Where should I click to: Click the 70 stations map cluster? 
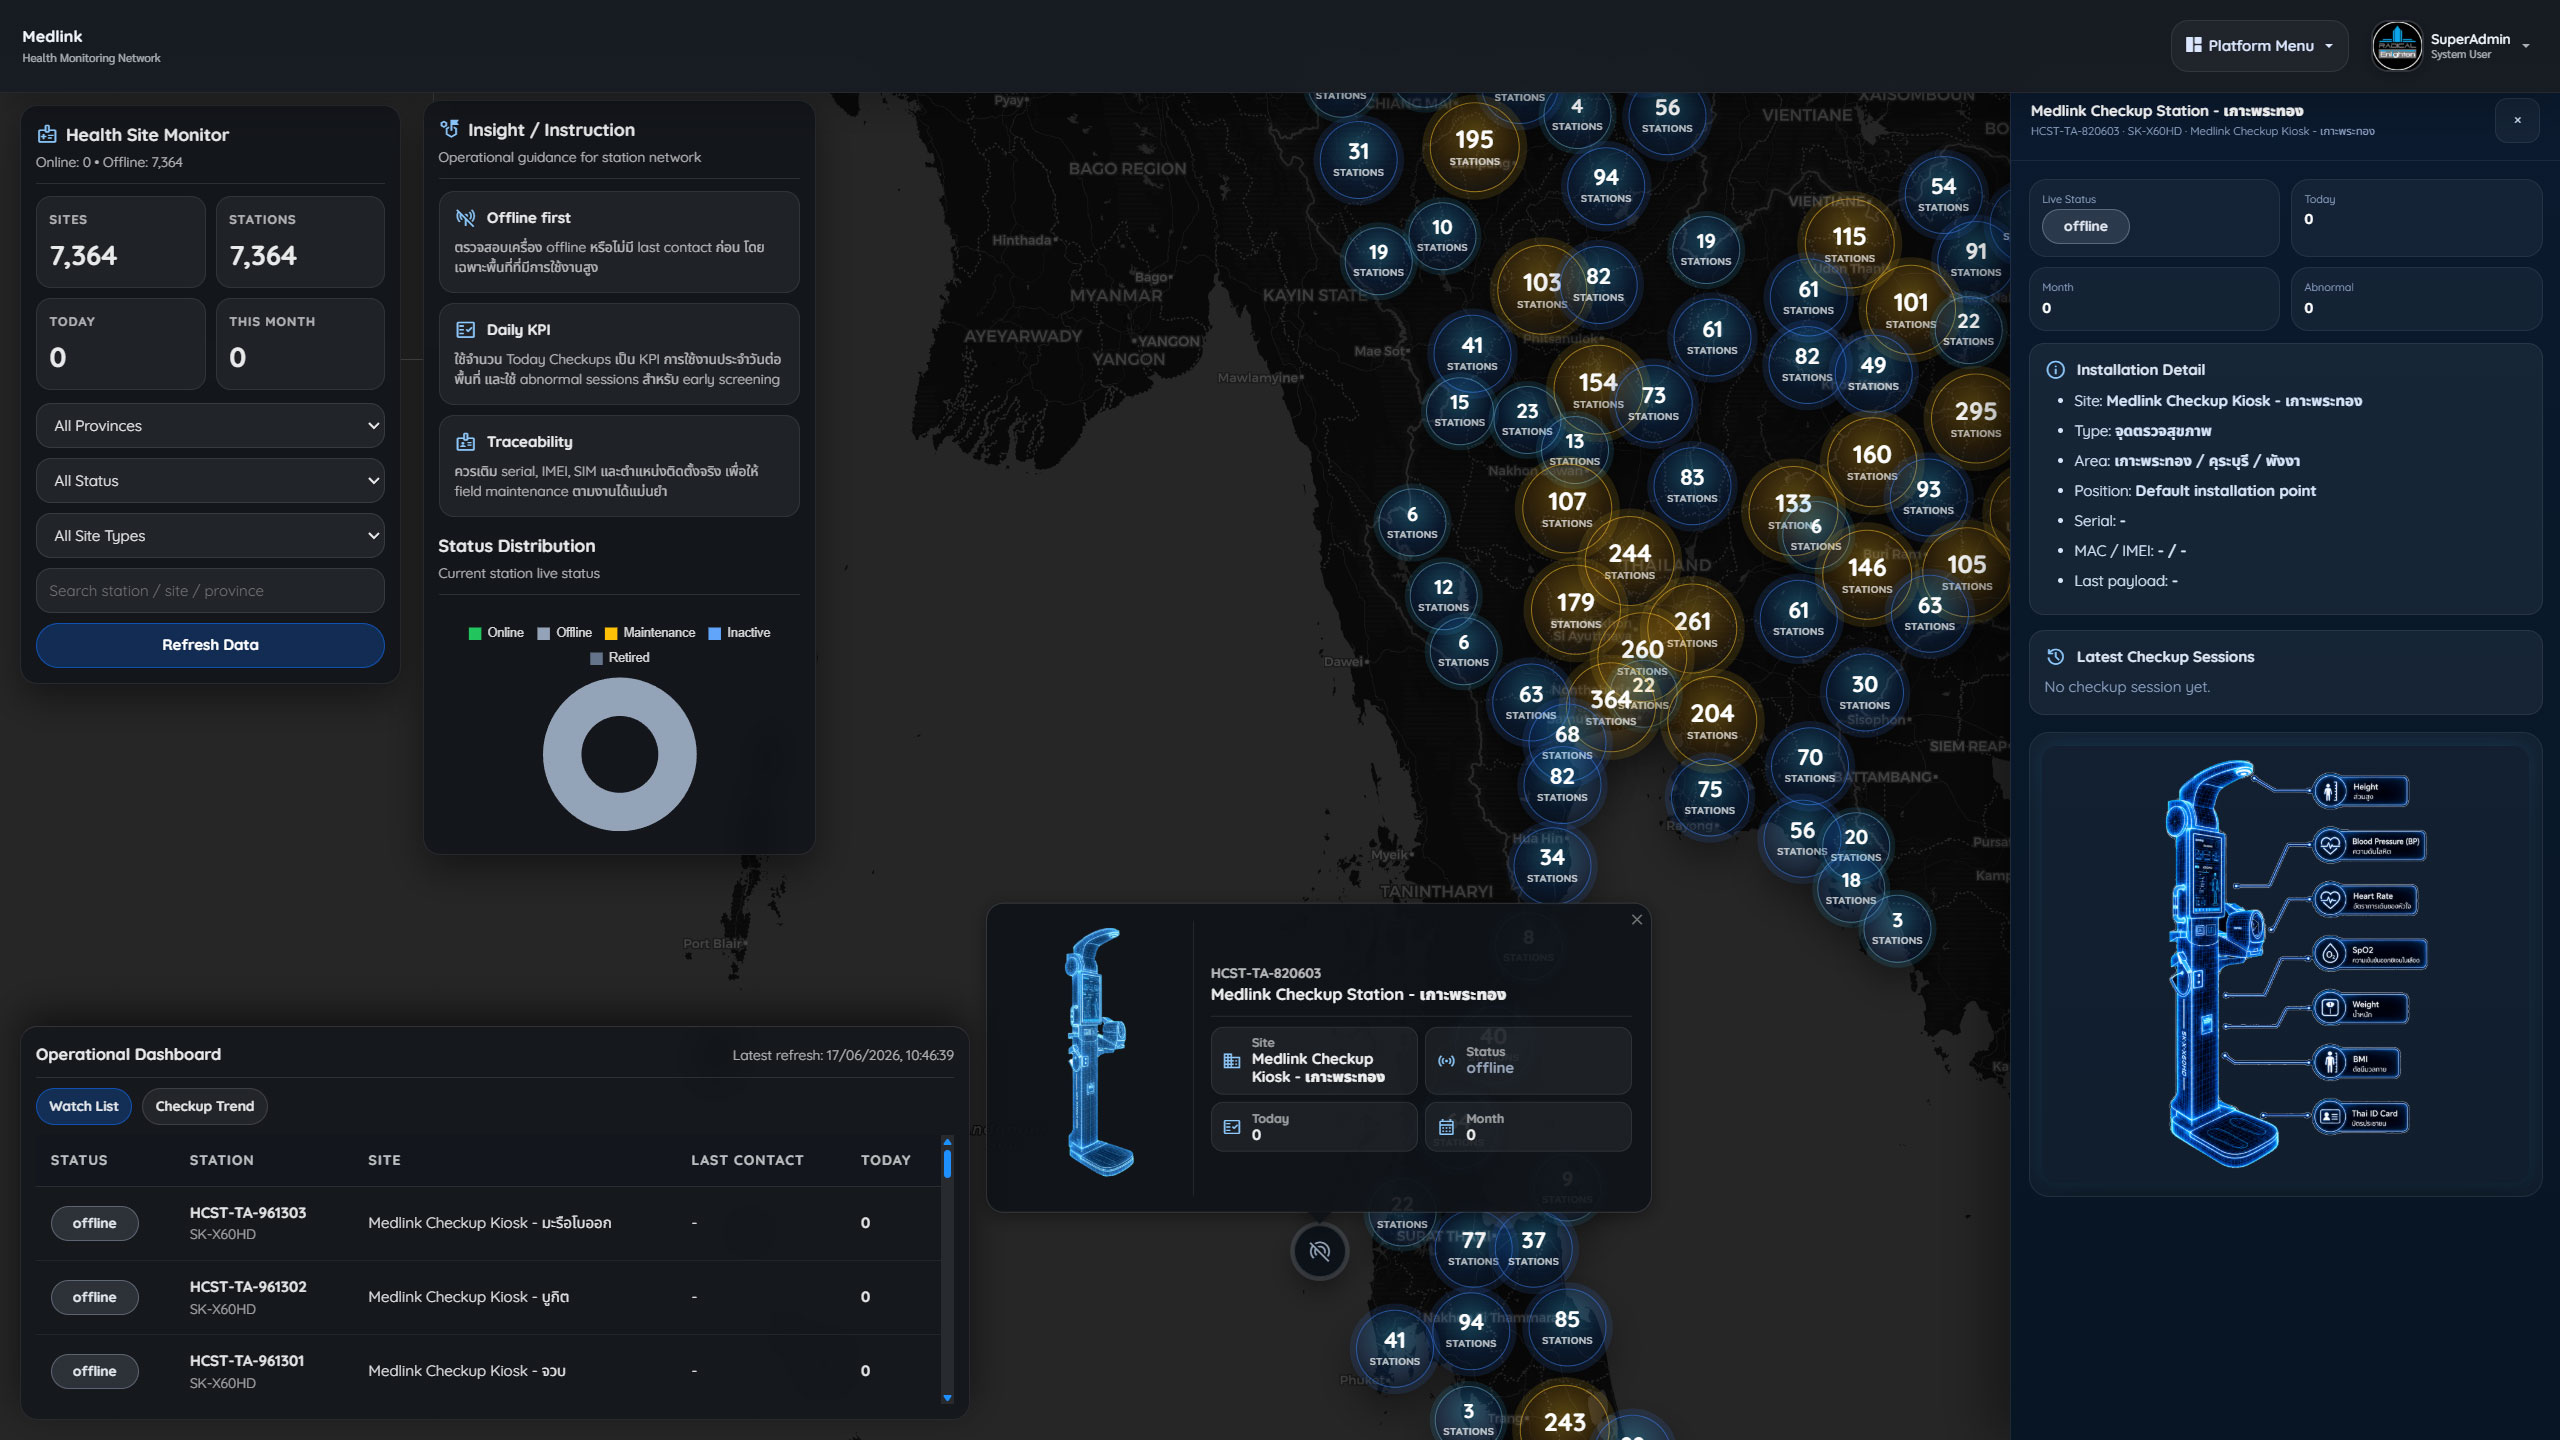(1810, 765)
